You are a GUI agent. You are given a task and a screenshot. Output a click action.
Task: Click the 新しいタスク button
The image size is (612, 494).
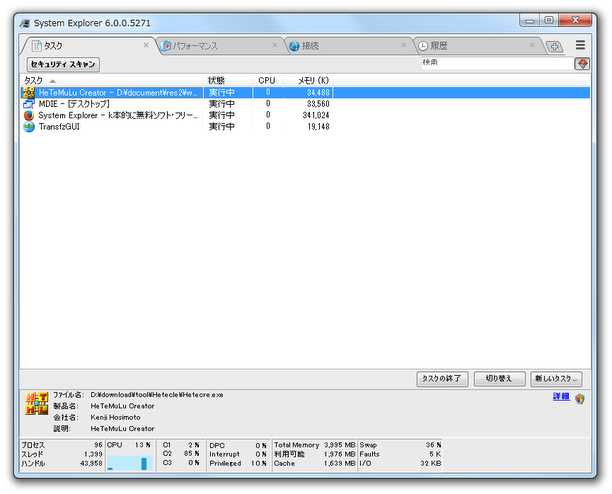pyautogui.click(x=556, y=378)
